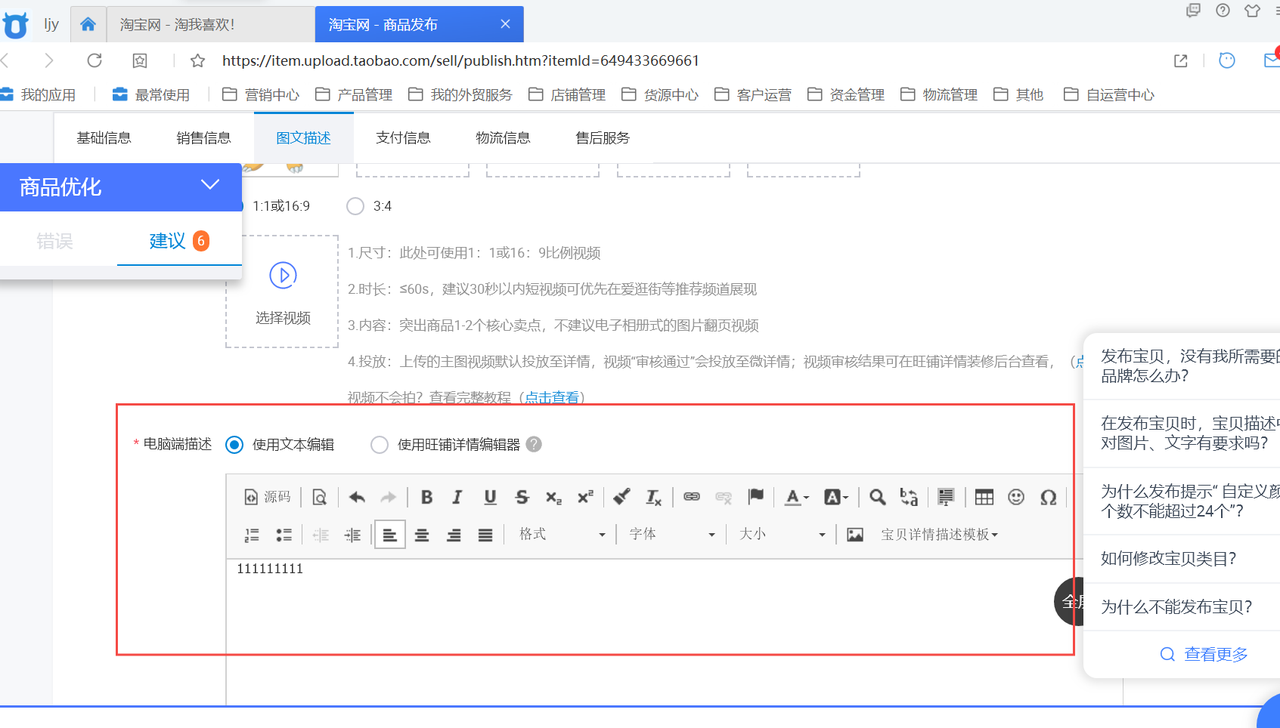Apply subscript formatting
Screen dimensions: 1280x728
[x=553, y=497]
